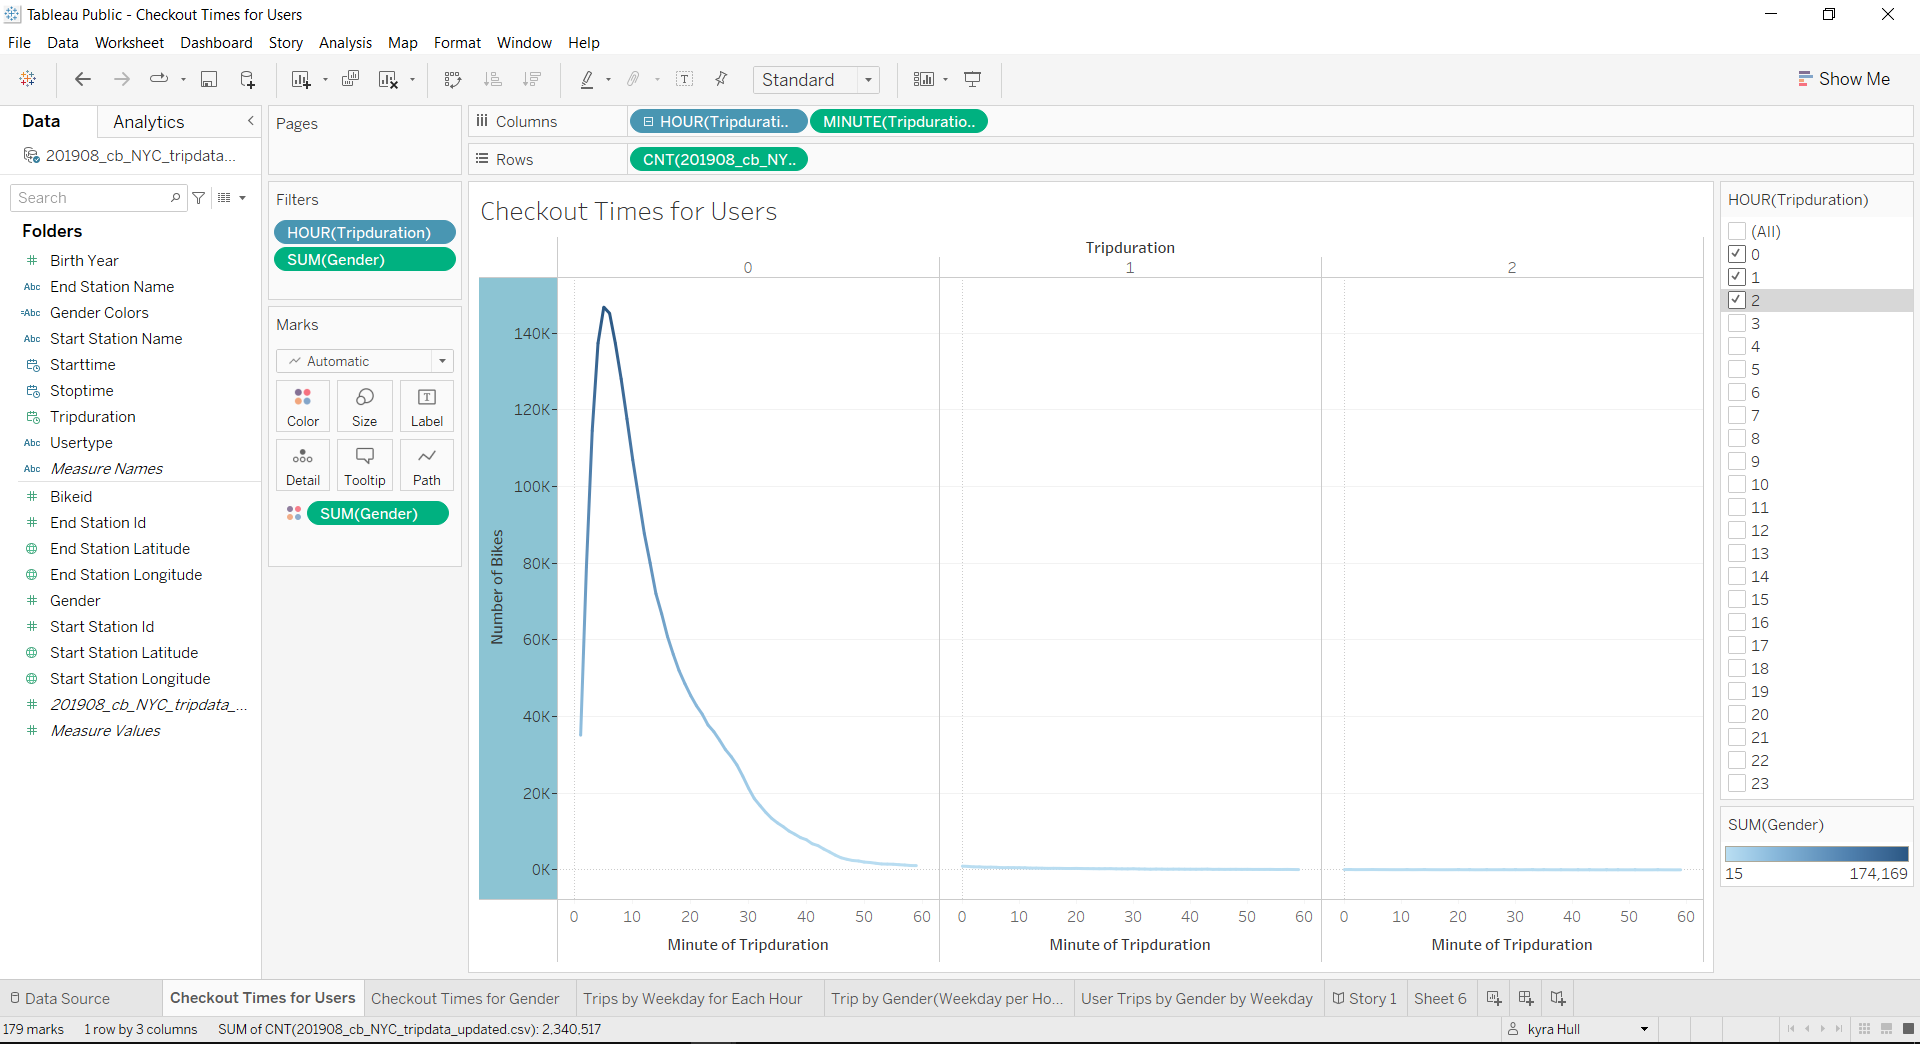Check hour 3 in the HOUR(Tripduration) filter
This screenshot has height=1044, width=1920.
[1738, 323]
